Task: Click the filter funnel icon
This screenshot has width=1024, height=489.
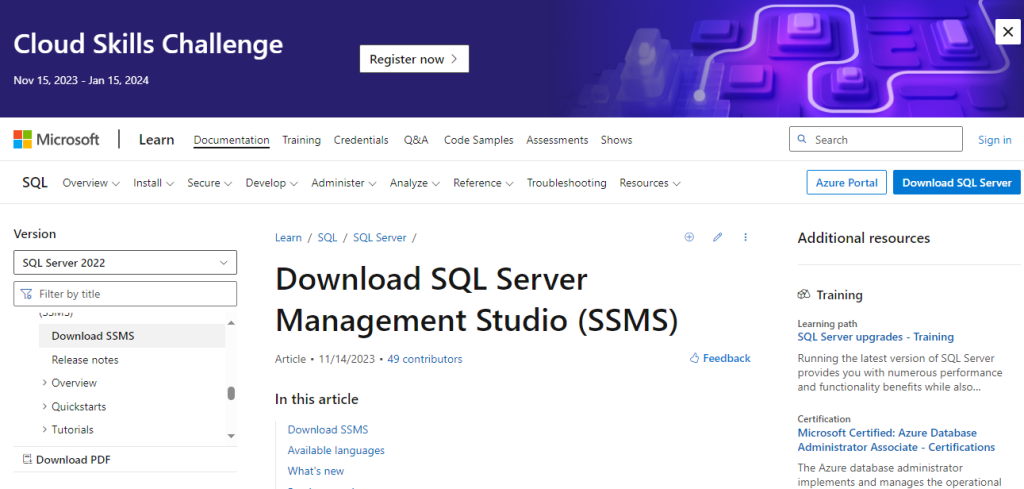Action: point(26,294)
